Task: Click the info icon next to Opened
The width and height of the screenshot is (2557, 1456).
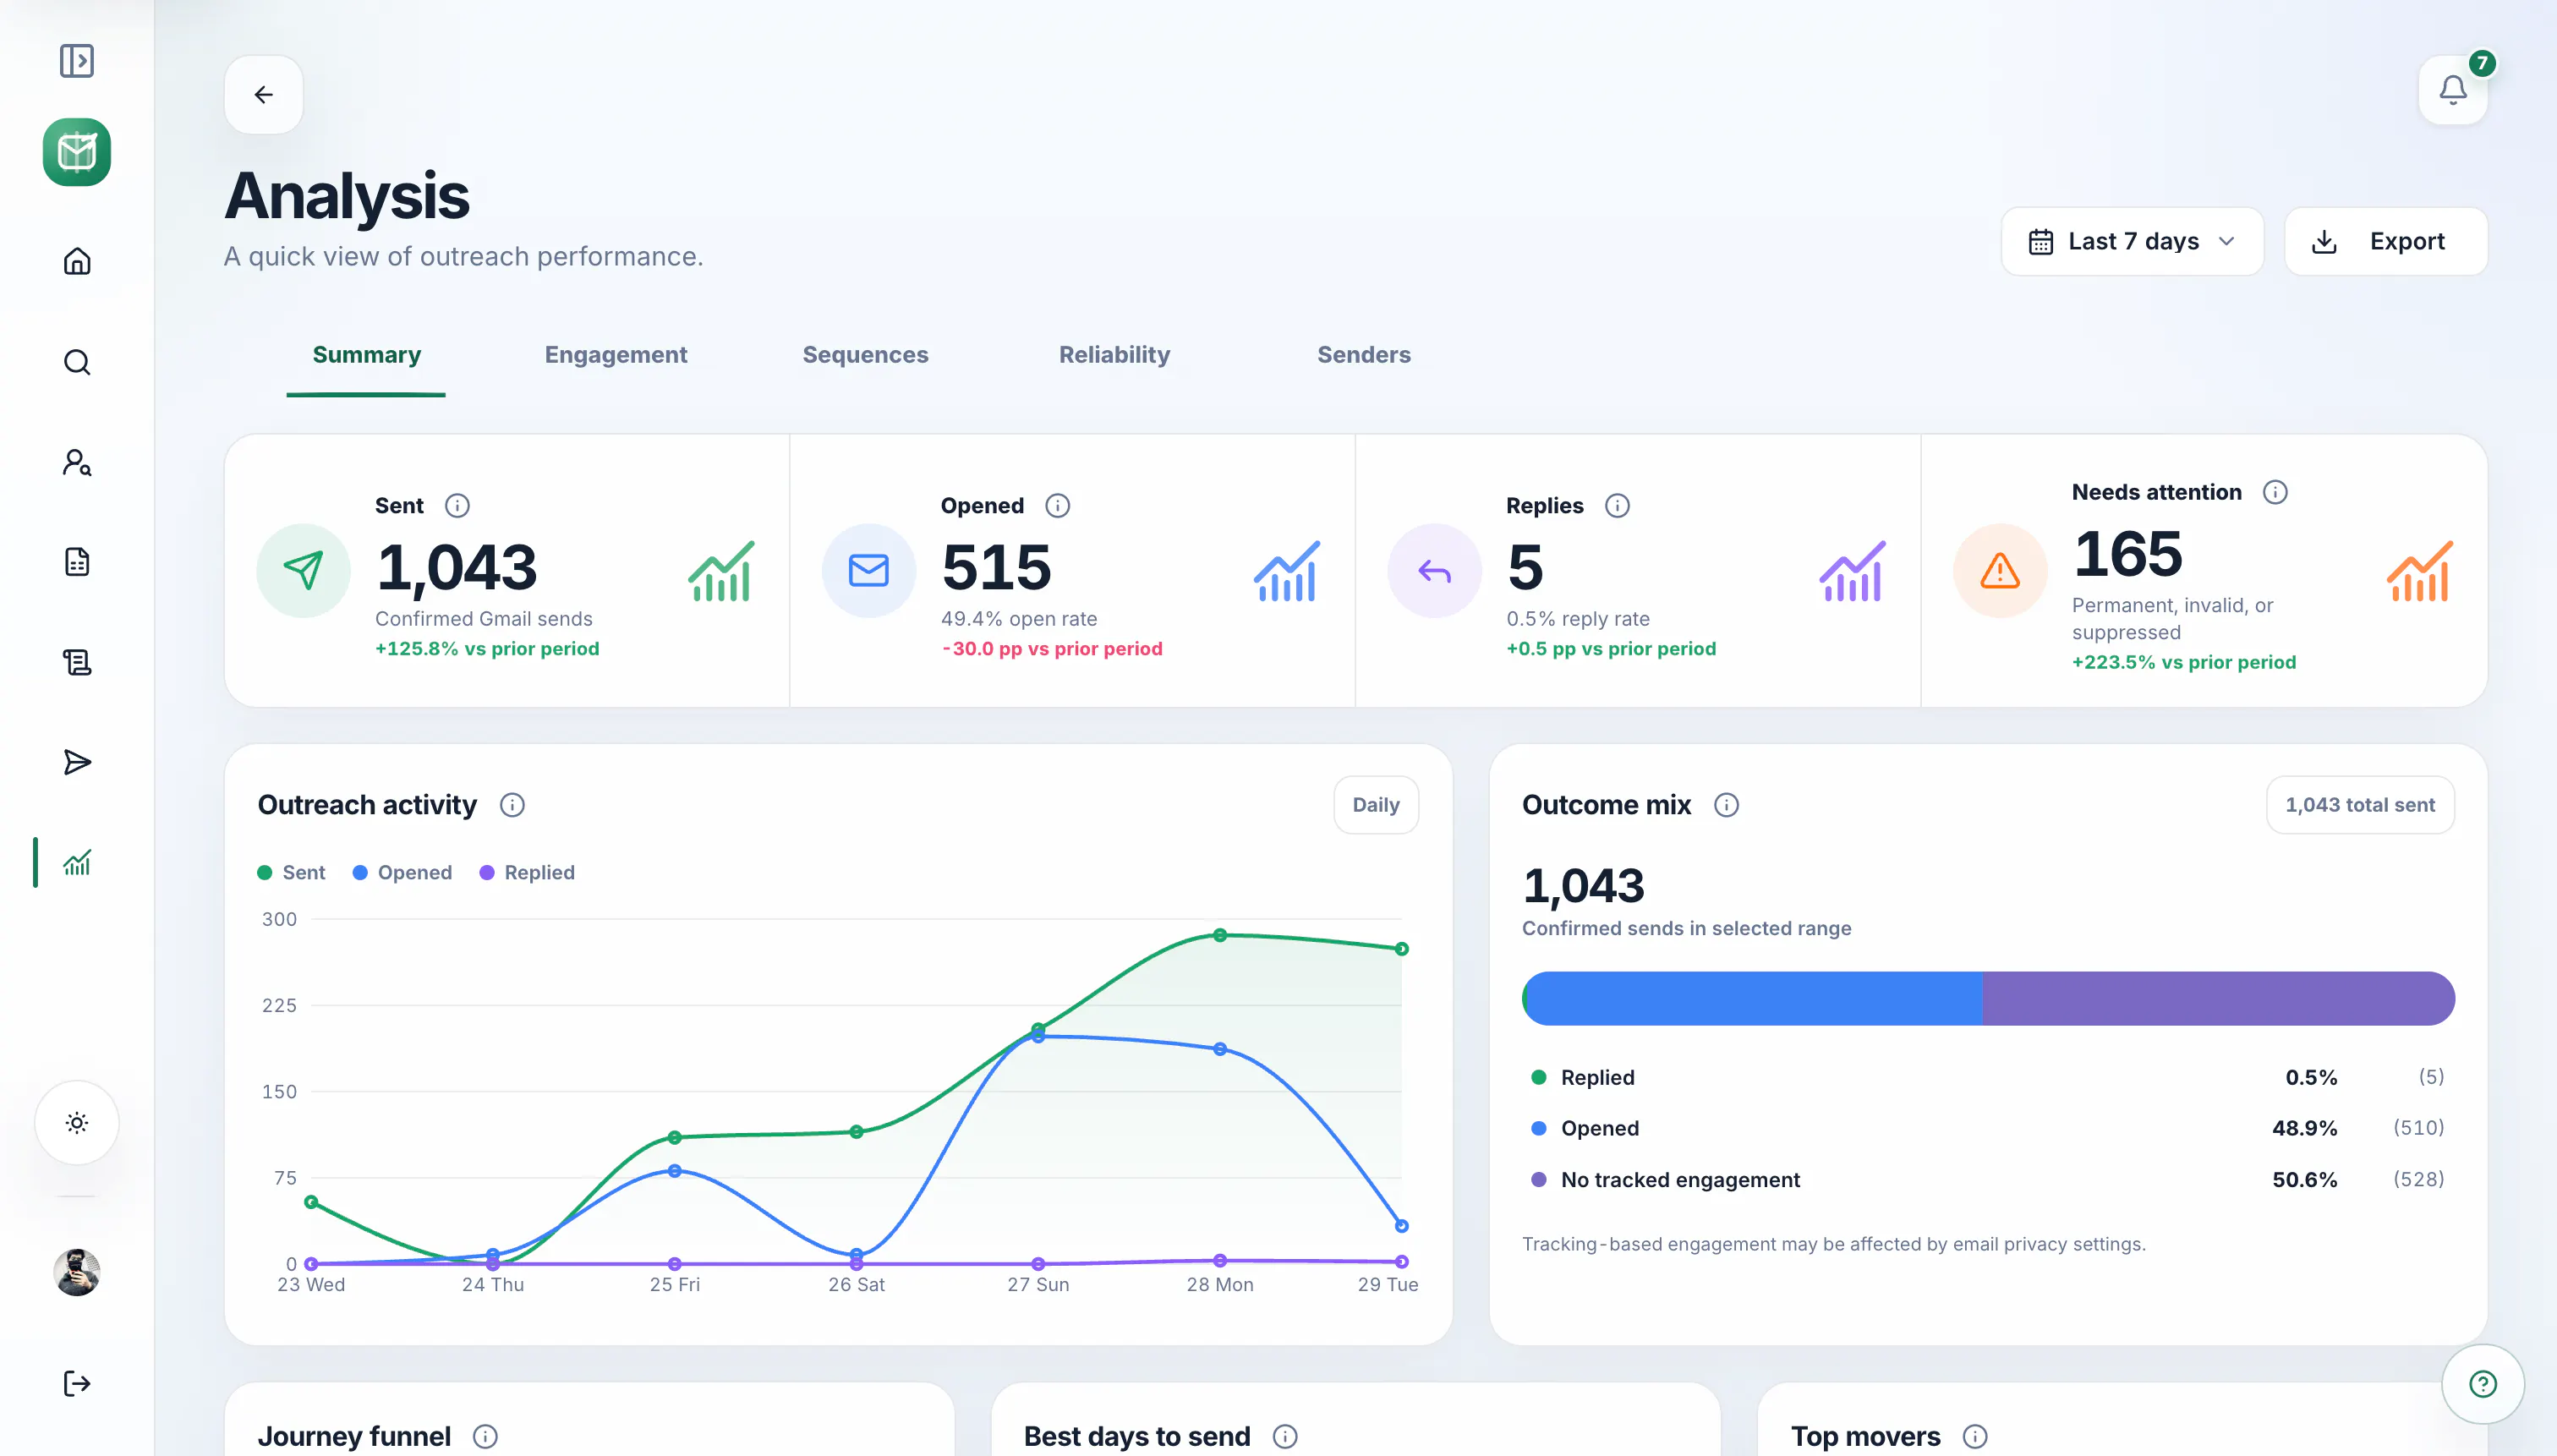Action: pyautogui.click(x=1057, y=505)
